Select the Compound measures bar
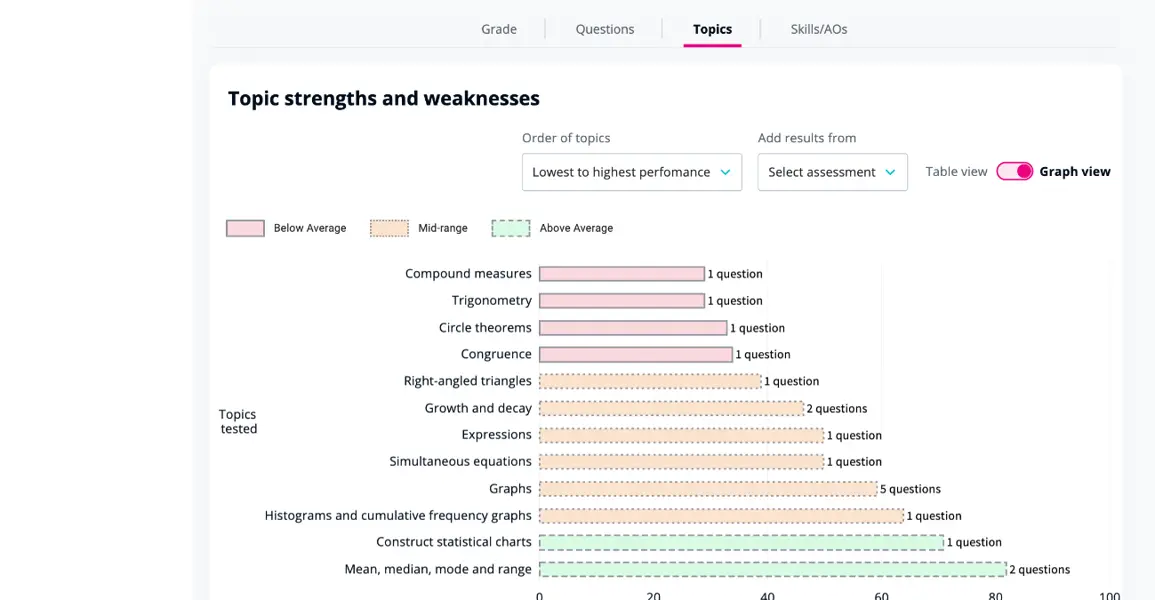The image size is (1155, 600). (622, 274)
